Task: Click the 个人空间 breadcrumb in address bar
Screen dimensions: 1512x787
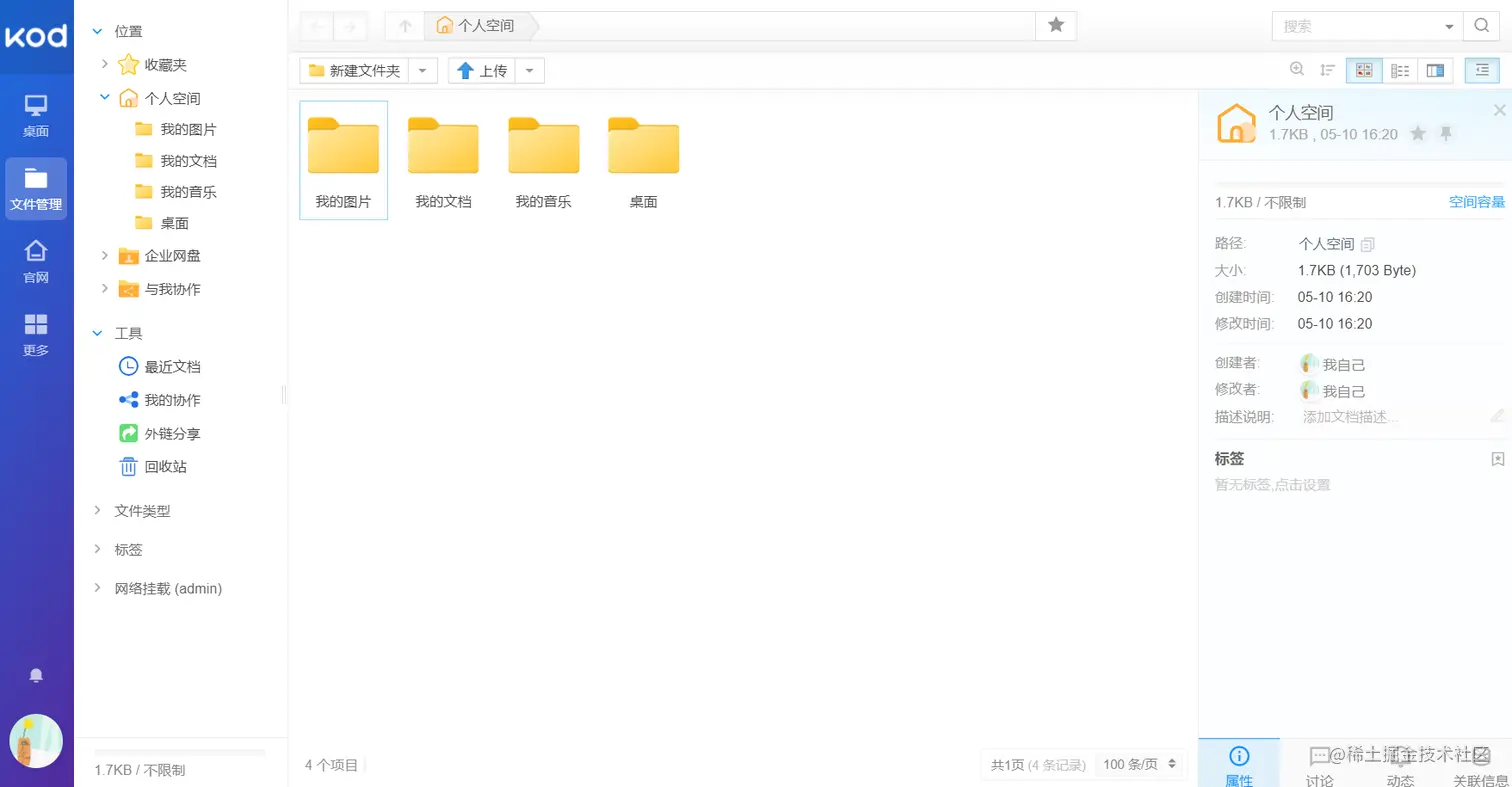Action: pos(477,26)
